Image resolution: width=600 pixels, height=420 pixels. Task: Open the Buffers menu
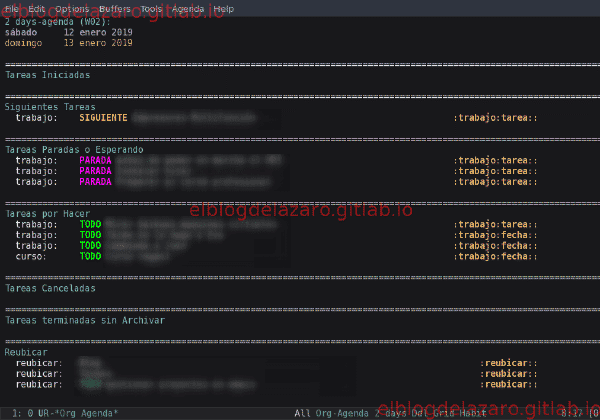114,8
